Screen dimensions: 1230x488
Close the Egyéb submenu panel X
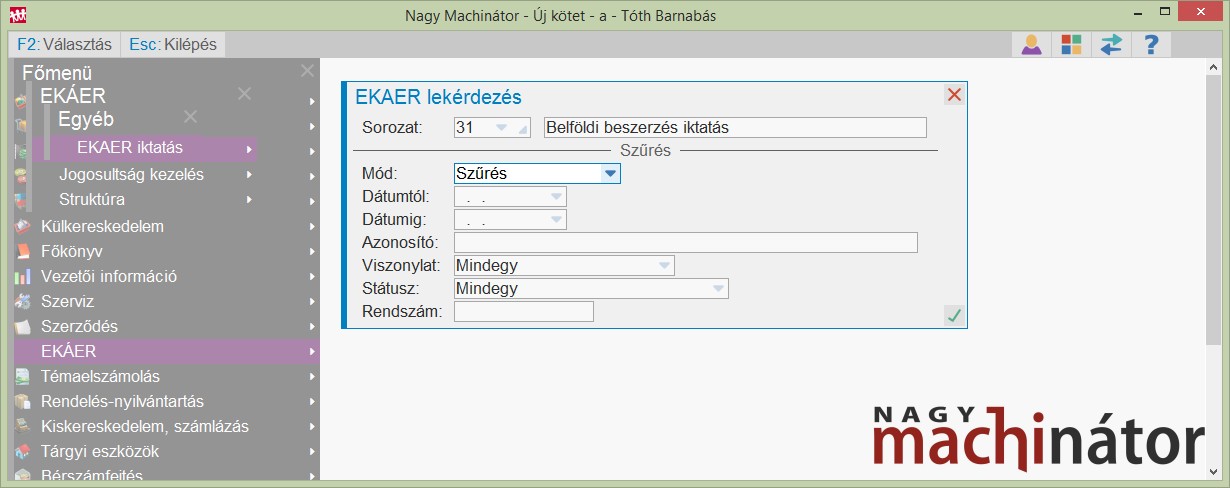coord(190,117)
